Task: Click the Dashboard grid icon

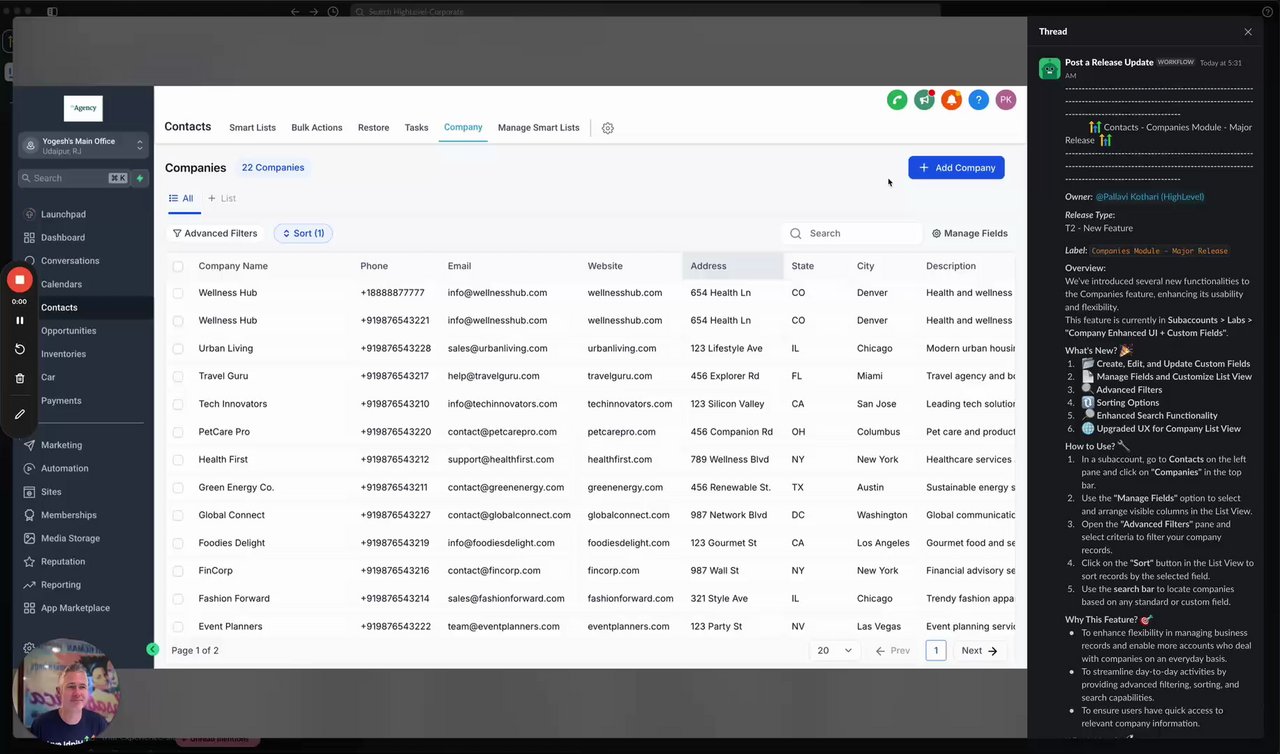Action: (x=30, y=238)
